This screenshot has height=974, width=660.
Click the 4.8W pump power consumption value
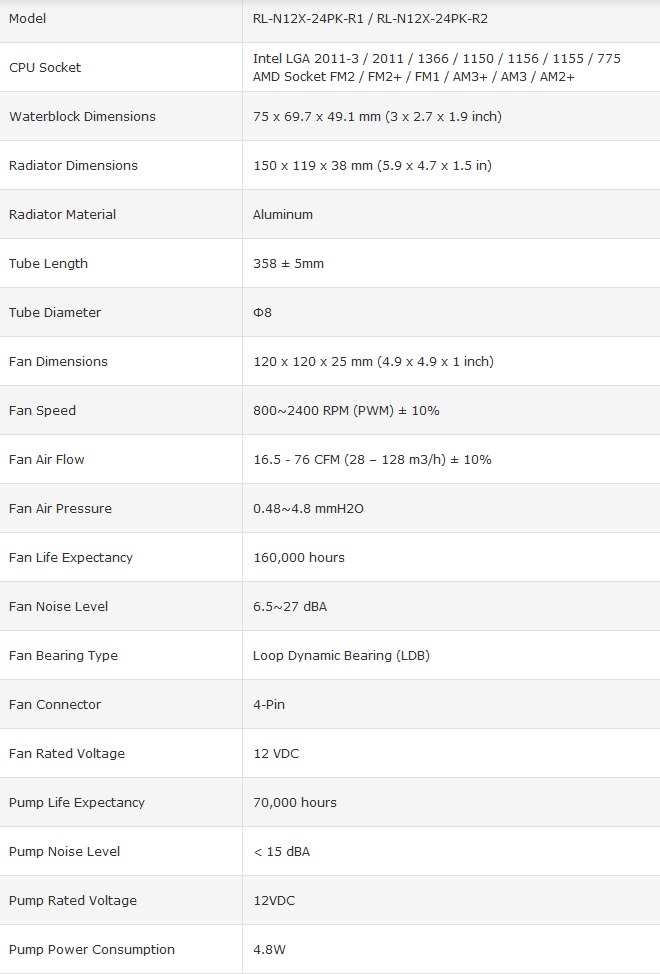click(x=269, y=950)
